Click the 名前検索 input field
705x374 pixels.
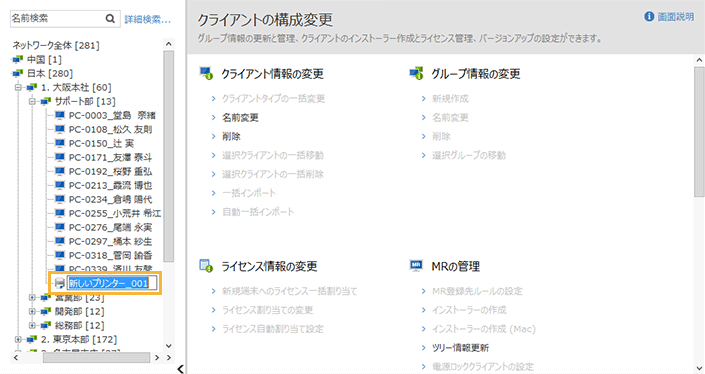click(58, 18)
